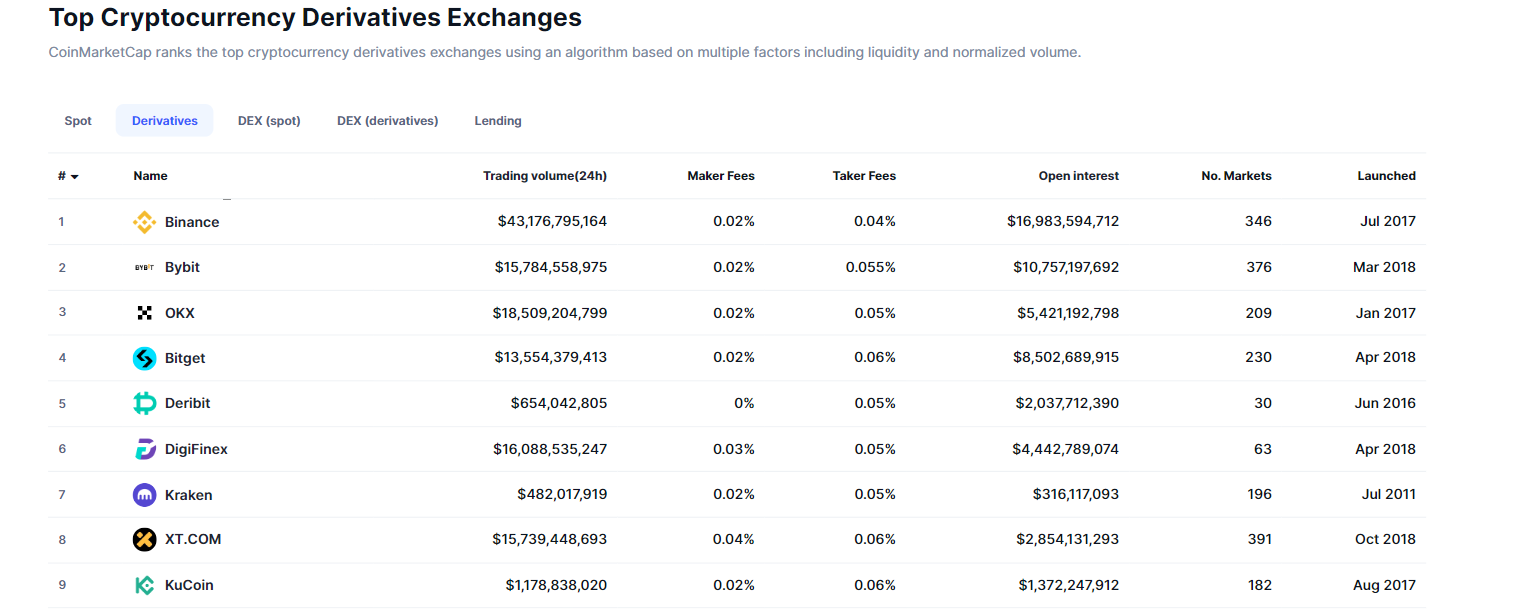This screenshot has height=612, width=1522.
Task: Click Bitget open interest $8,502,689,915
Action: (1067, 357)
